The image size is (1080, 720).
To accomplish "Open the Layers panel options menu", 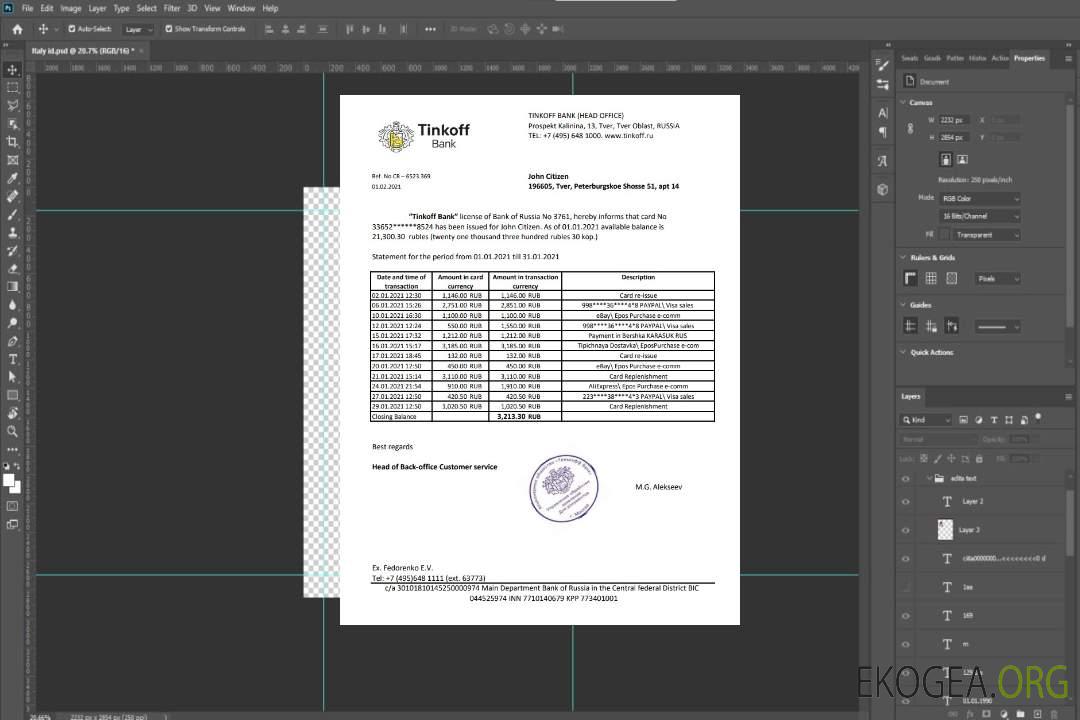I will pos(1068,396).
